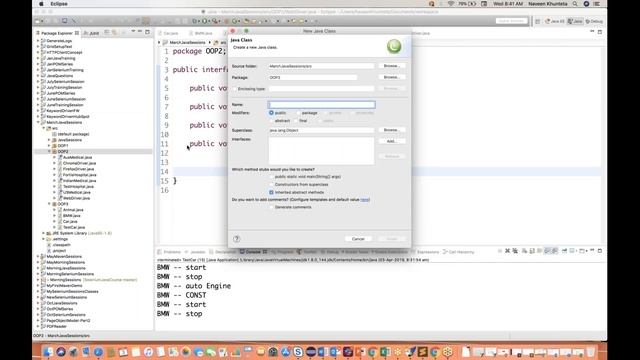640x360 pixels.
Task: Click the OOP2 package icon in the tree
Action: [54, 151]
